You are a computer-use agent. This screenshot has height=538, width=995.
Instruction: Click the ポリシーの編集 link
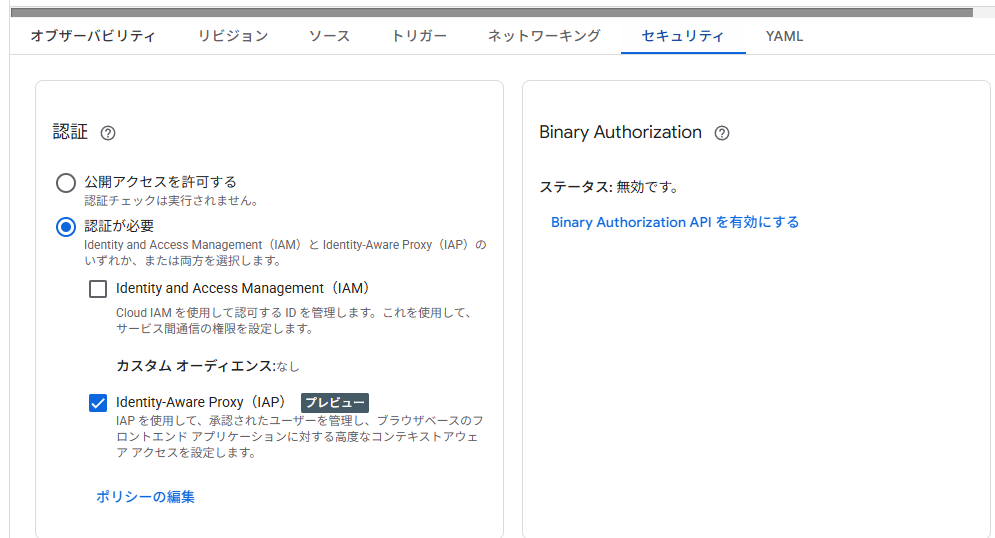[x=145, y=497]
